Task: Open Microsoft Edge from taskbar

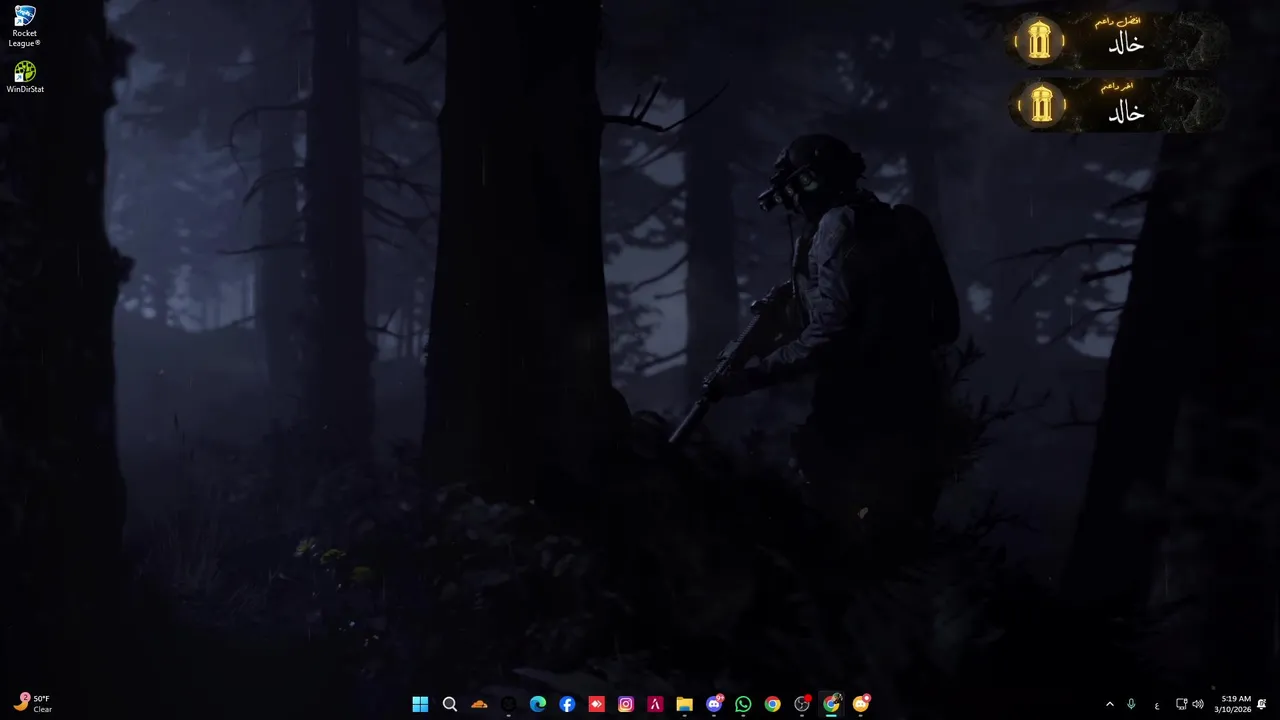Action: coord(538,704)
